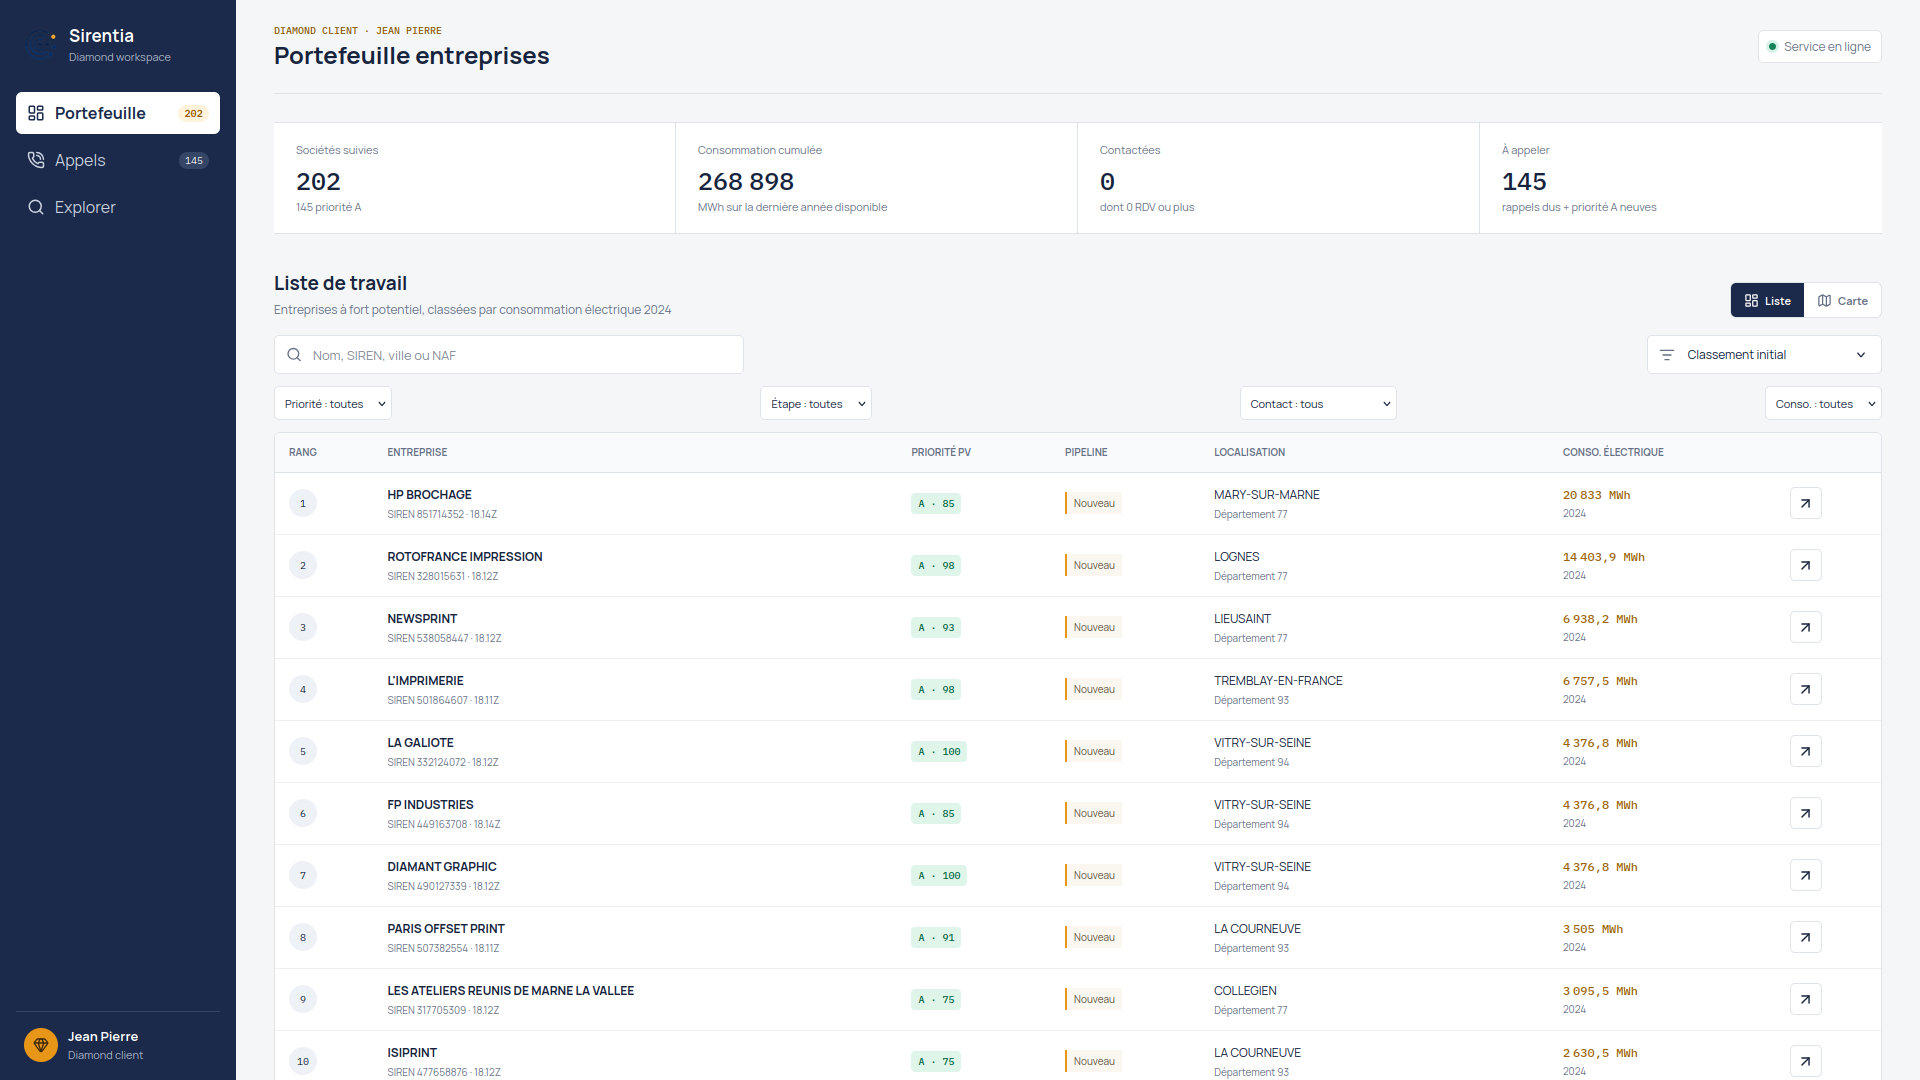Click the 14 403,9 MWh value
The width and height of the screenshot is (1920, 1080).
coord(1604,557)
